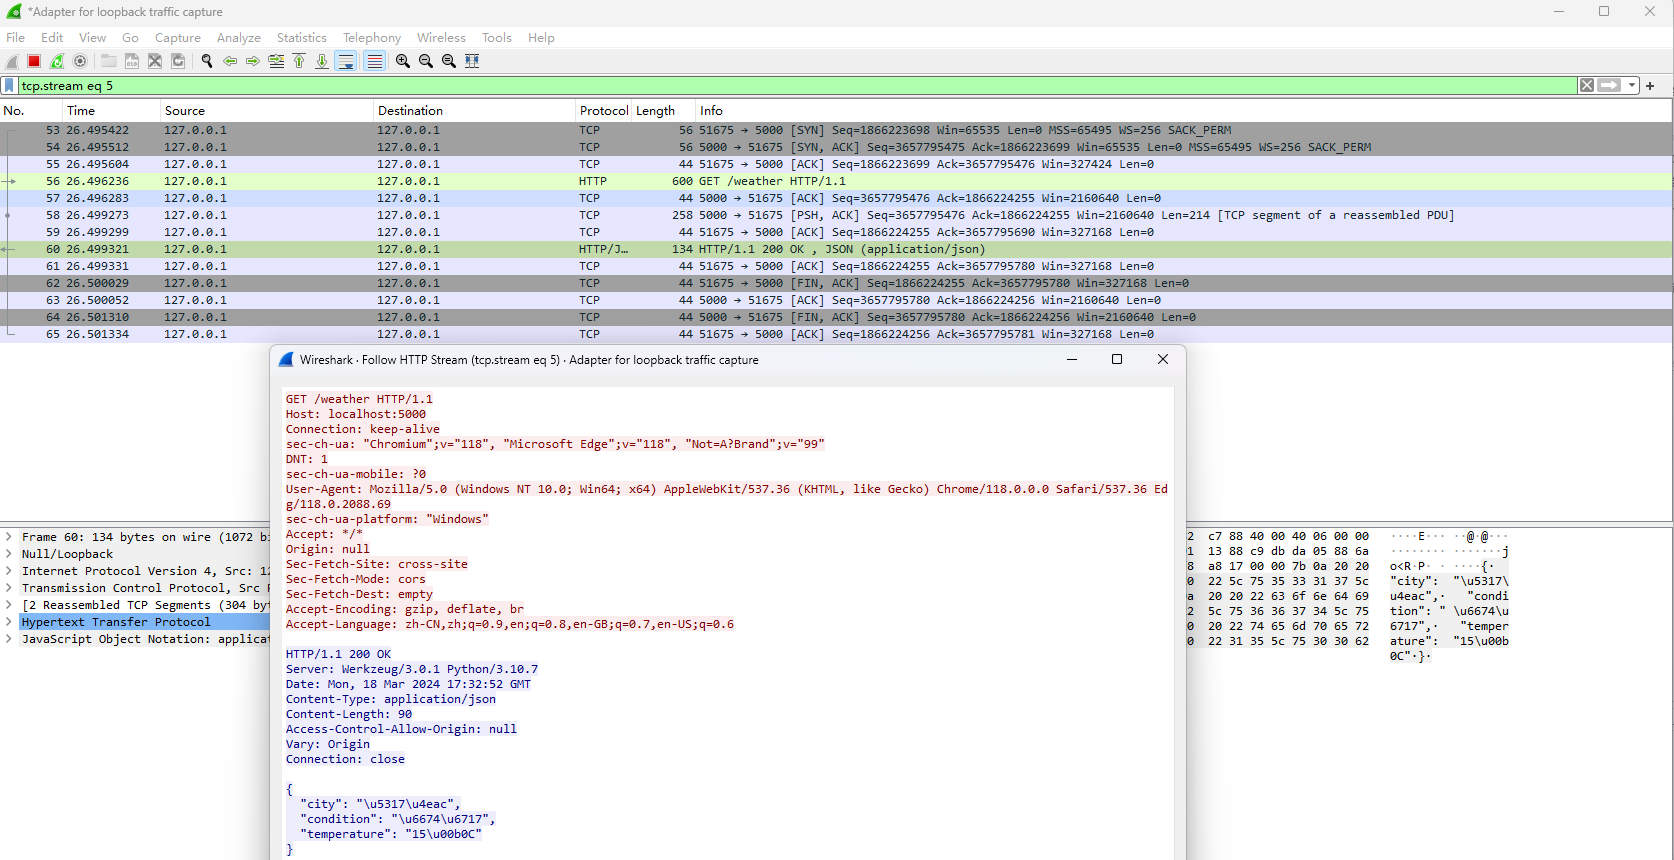1674x860 pixels.
Task: Sort packets by Protocol column
Action: tap(604, 111)
